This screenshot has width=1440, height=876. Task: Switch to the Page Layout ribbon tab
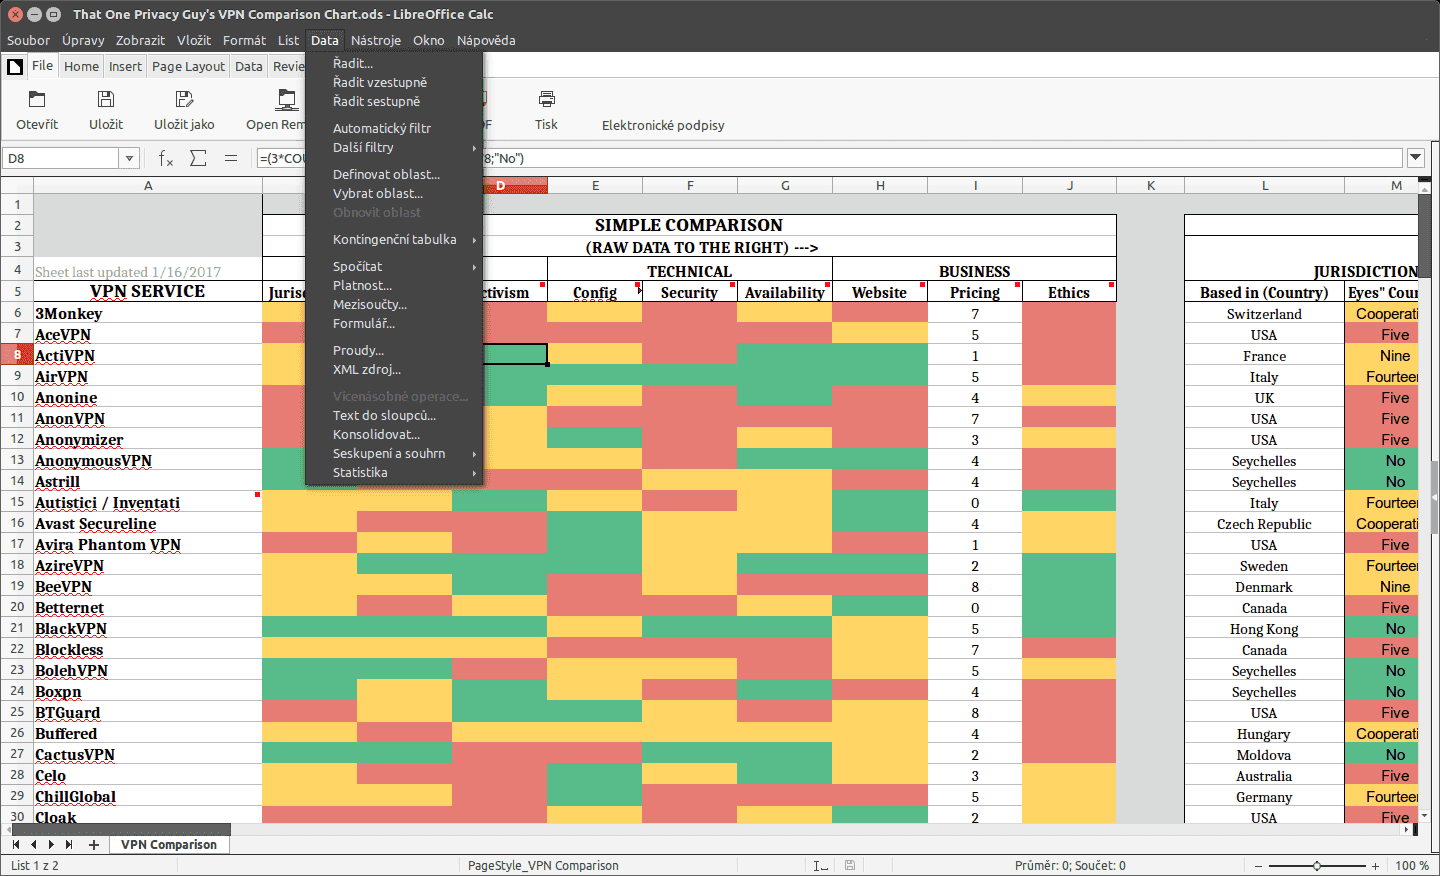click(188, 67)
